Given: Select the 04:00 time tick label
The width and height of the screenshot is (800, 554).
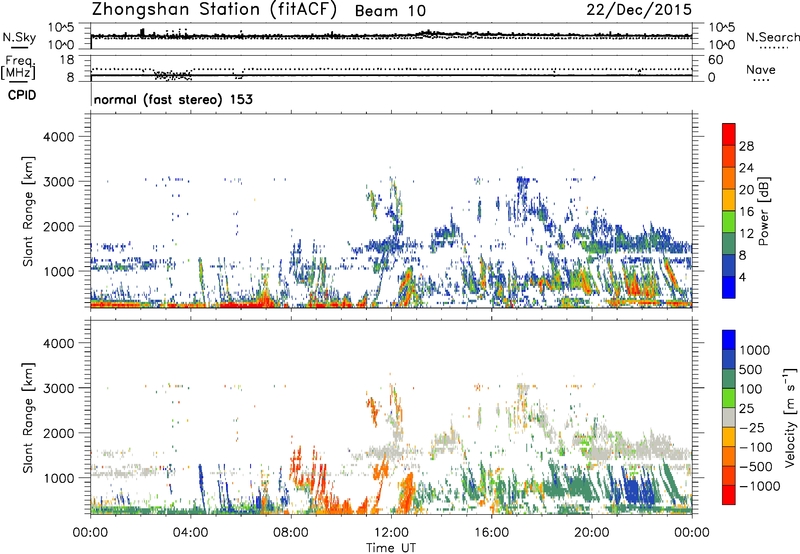Looking at the screenshot, I should 190,533.
